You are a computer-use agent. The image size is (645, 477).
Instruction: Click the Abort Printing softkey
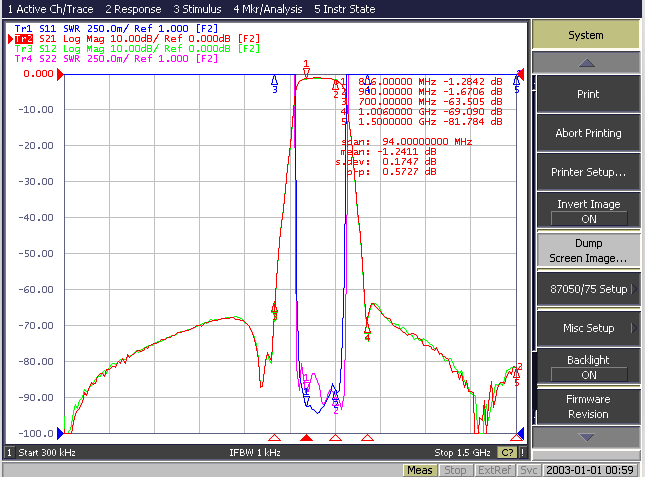point(588,133)
